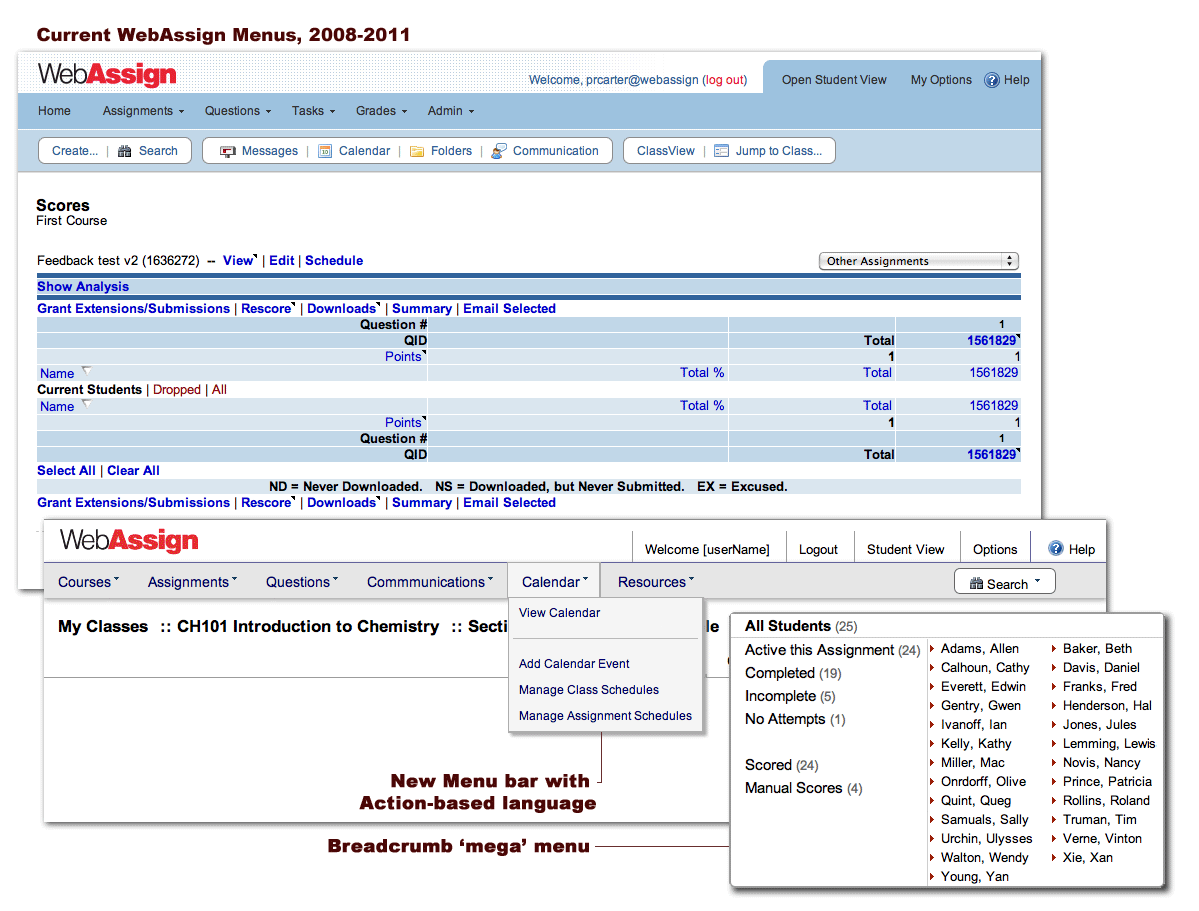Expand the Tasks menu

tap(314, 111)
